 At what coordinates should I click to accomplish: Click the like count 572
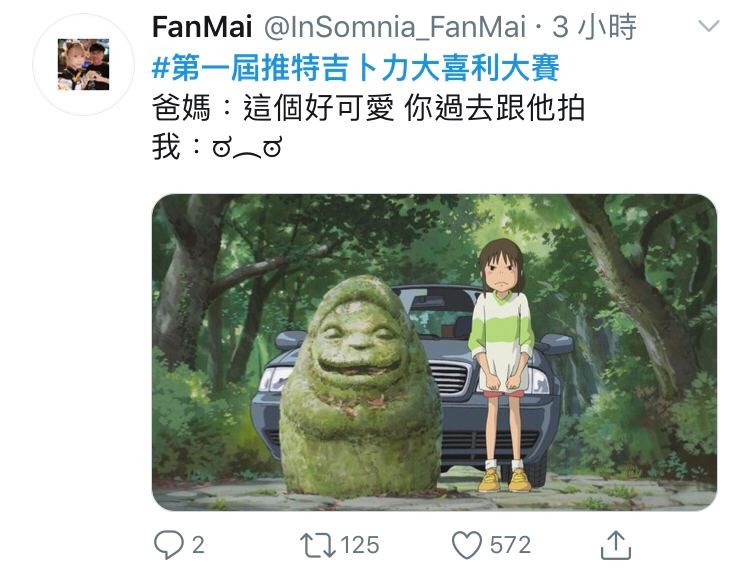pyautogui.click(x=510, y=545)
